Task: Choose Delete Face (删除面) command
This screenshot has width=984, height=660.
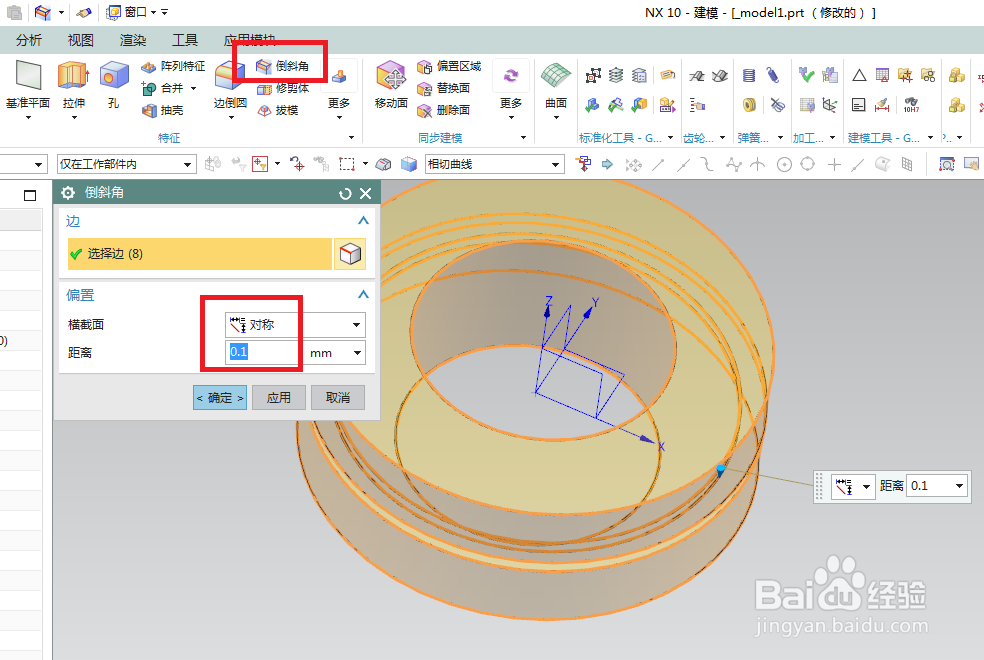Action: point(443,110)
